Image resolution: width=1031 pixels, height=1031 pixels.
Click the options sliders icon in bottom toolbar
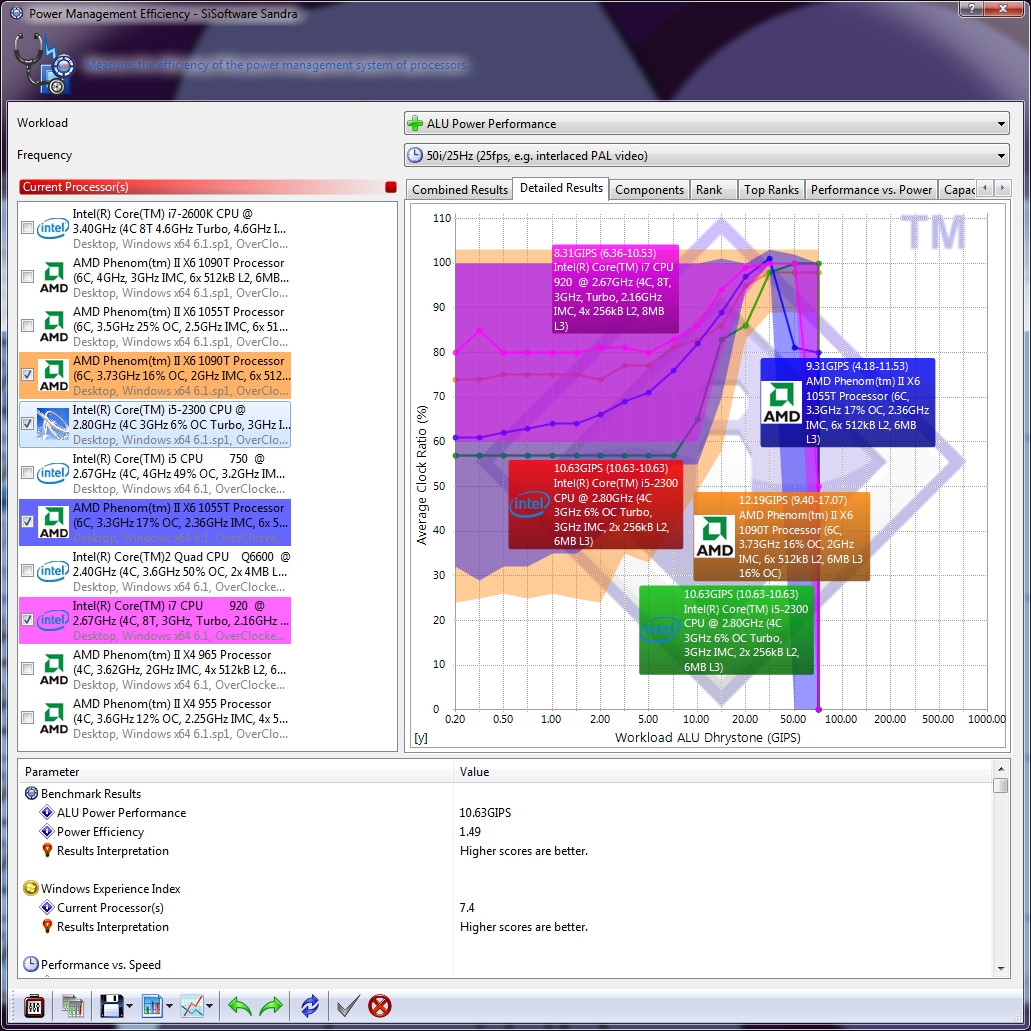click(x=34, y=1005)
